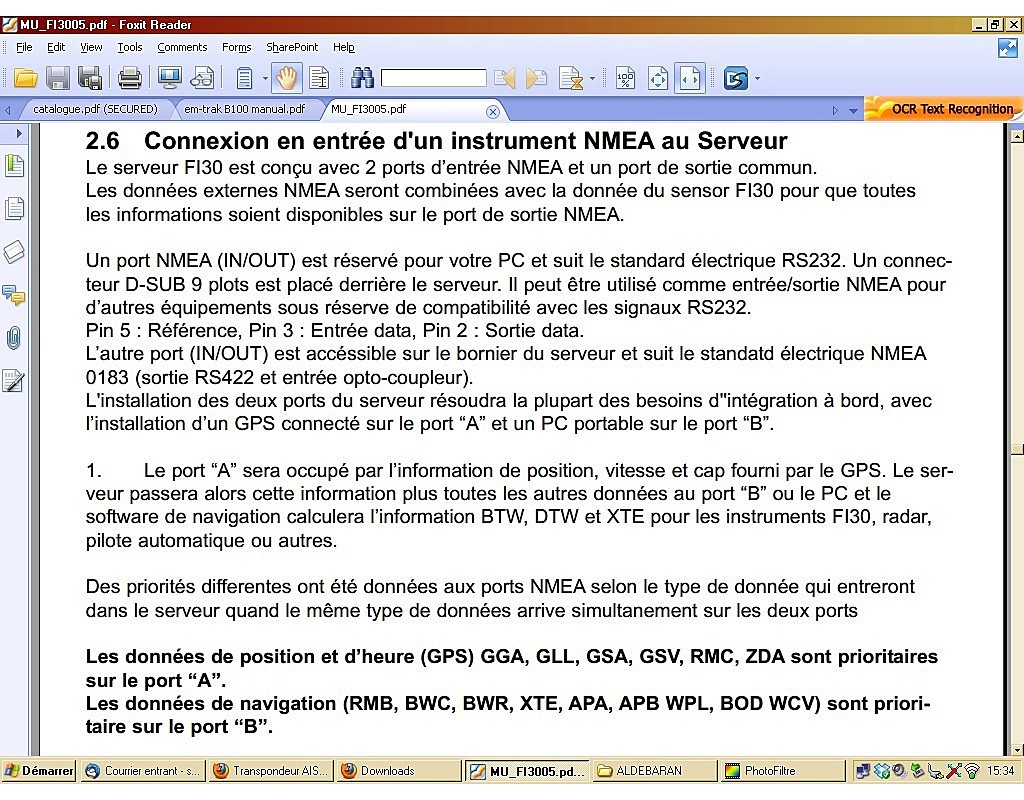Viewport: 1024px width, 800px height.
Task: Click the page with glasses icon
Action: click(202, 79)
